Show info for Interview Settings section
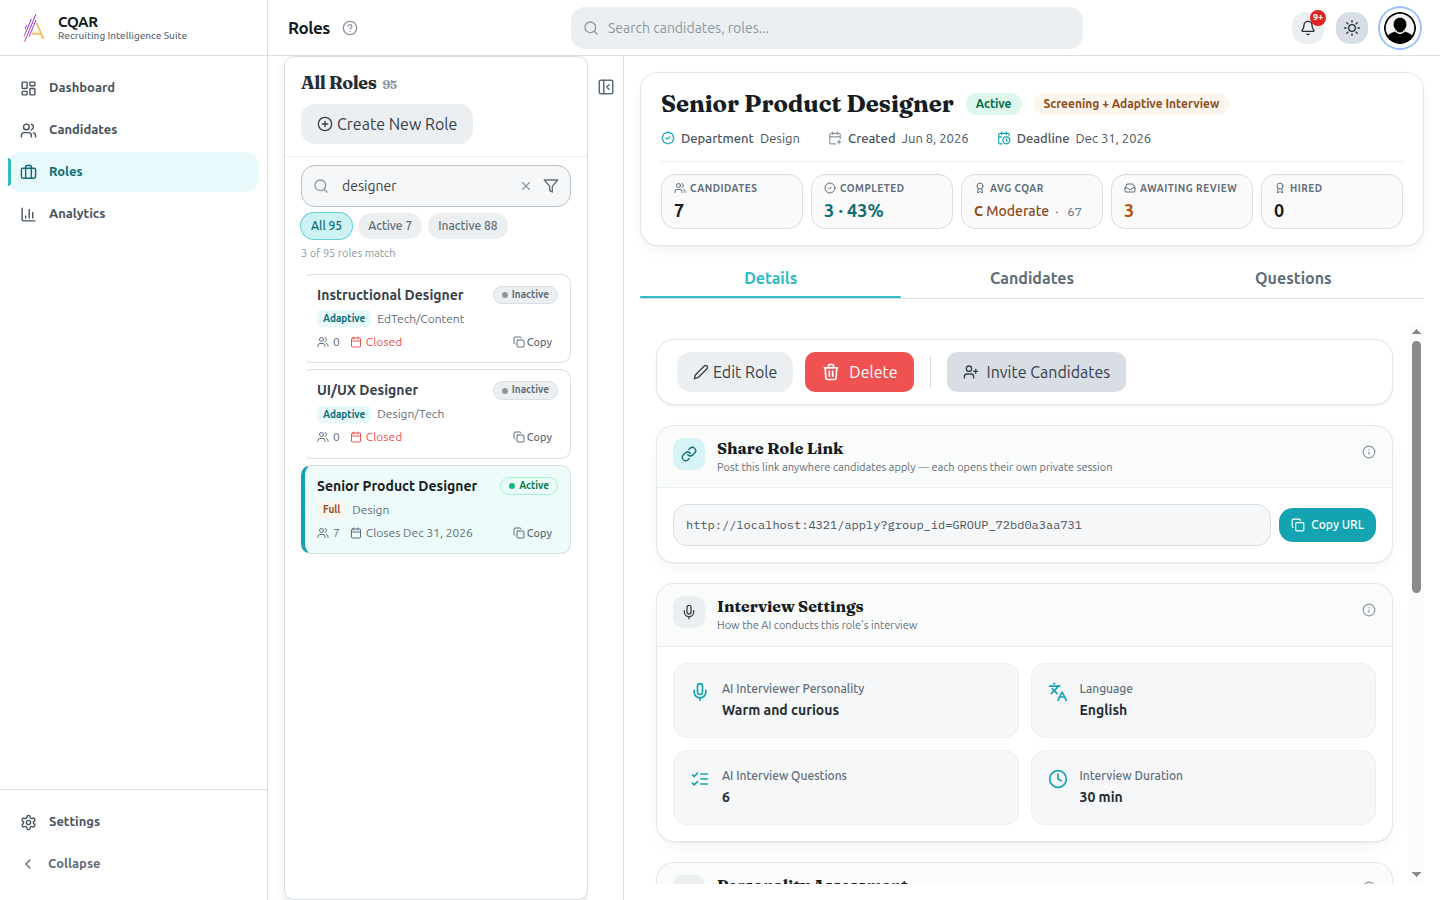Viewport: 1440px width, 900px height. pyautogui.click(x=1369, y=610)
